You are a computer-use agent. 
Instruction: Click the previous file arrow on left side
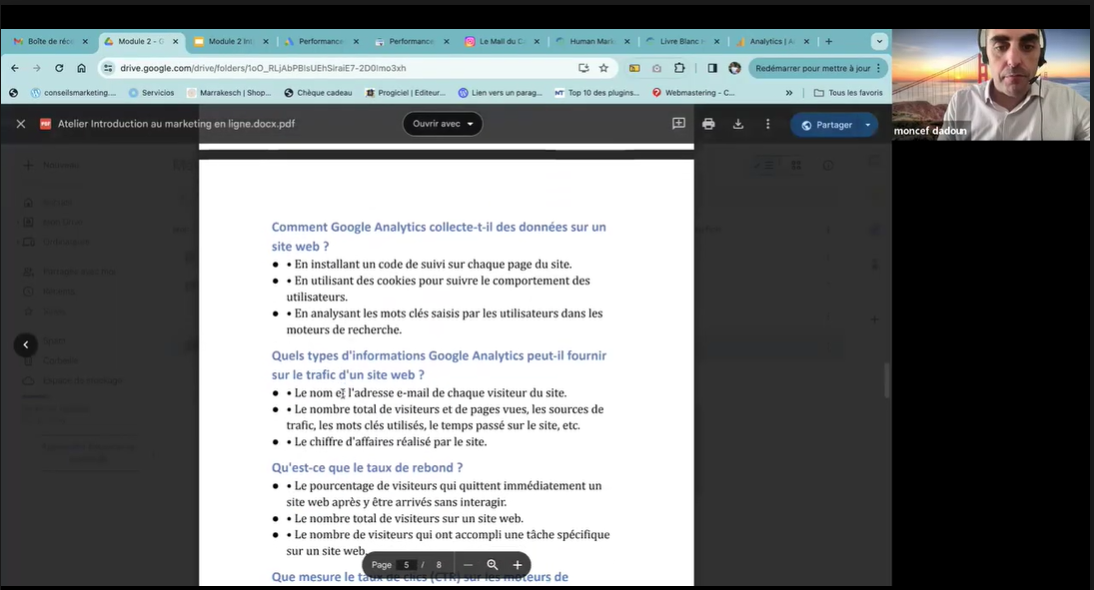coord(26,345)
